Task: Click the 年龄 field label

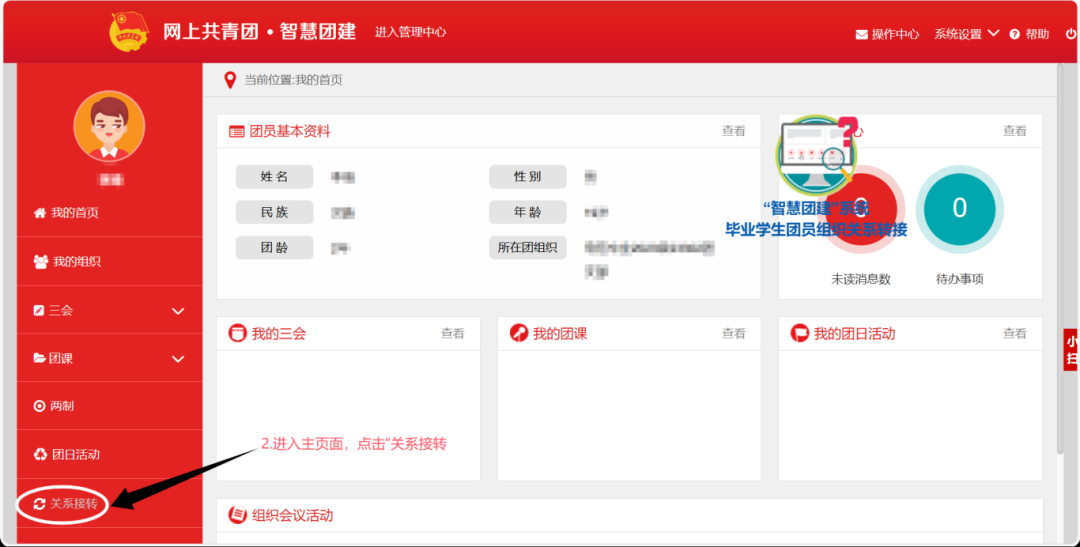Action: (x=528, y=212)
